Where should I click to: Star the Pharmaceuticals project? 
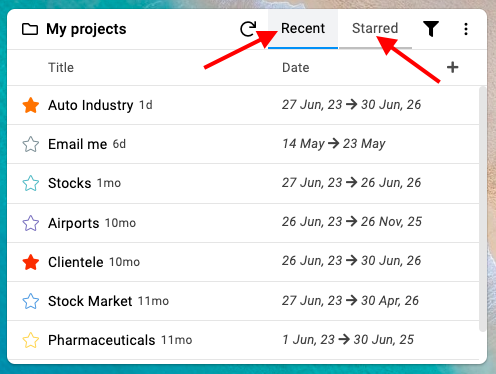pos(31,340)
